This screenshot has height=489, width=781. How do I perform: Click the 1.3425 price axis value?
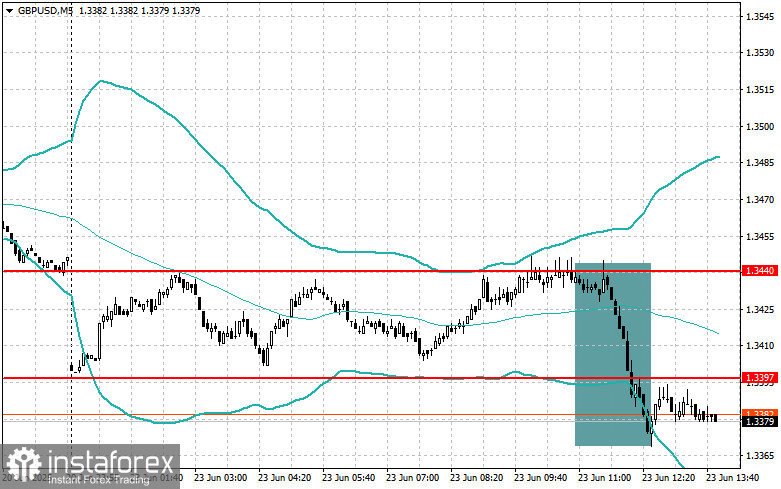point(760,310)
